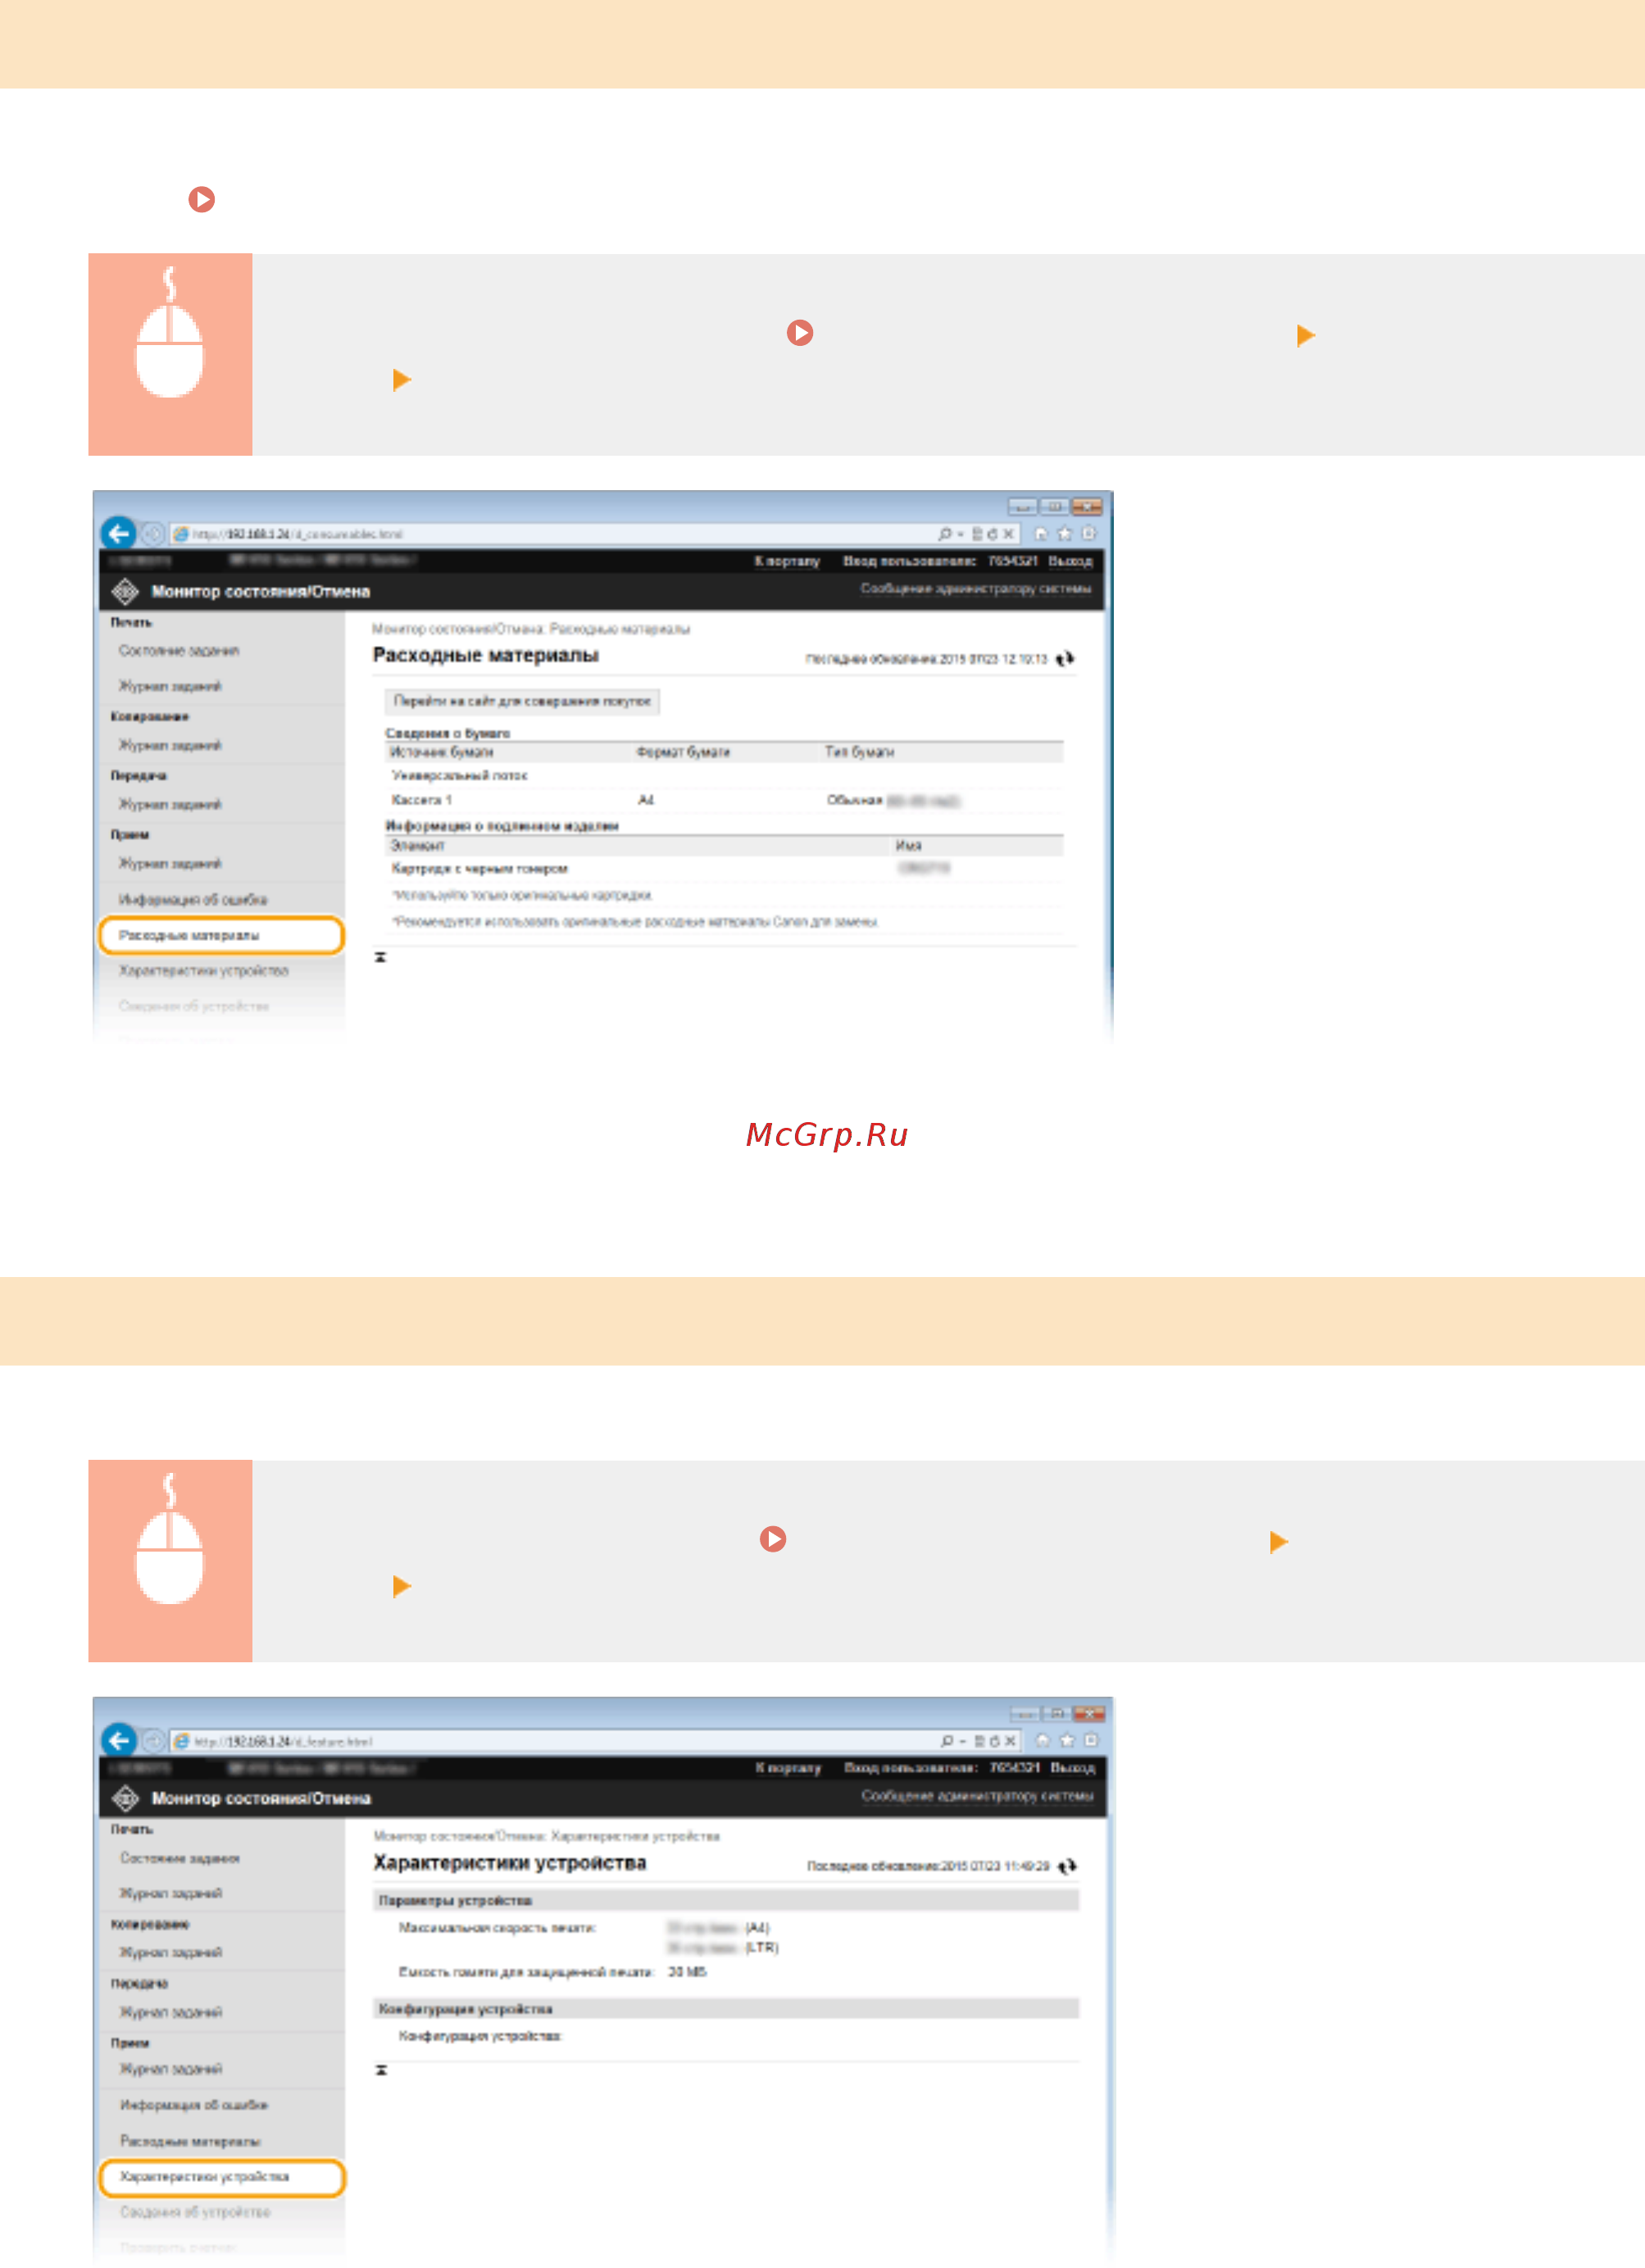
Task: Click refresh icon beside Характеристики устройства timestamp
Action: (1067, 1866)
